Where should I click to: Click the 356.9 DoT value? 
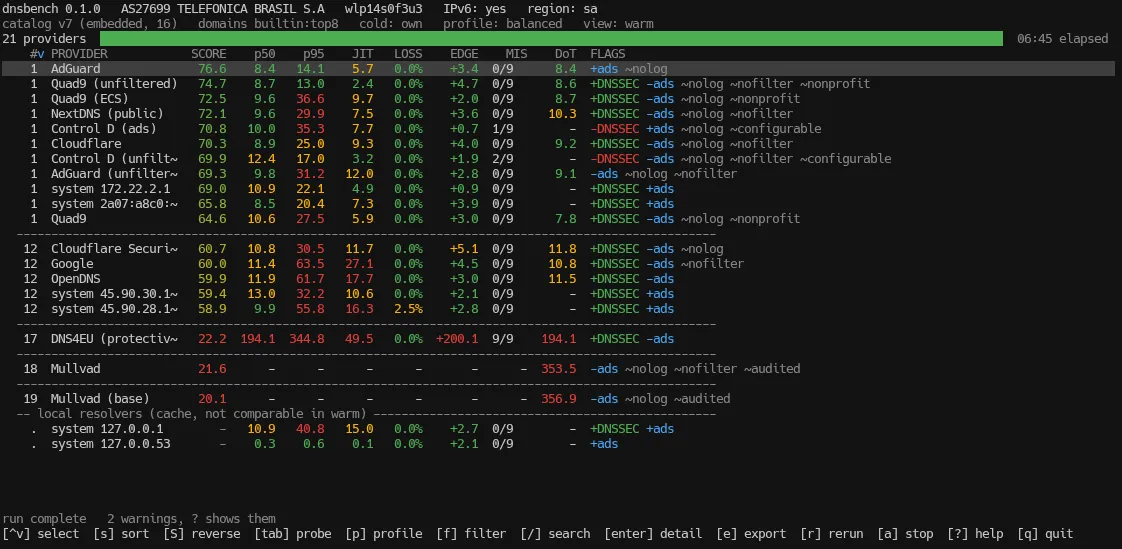coord(559,399)
